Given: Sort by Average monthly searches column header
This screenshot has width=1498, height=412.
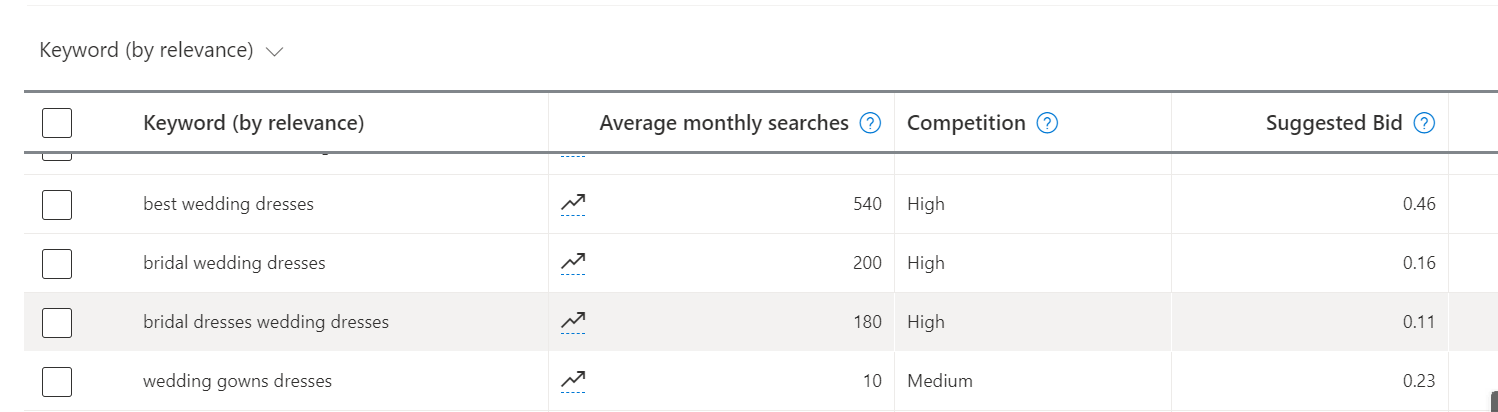Looking at the screenshot, I should tap(723, 124).
